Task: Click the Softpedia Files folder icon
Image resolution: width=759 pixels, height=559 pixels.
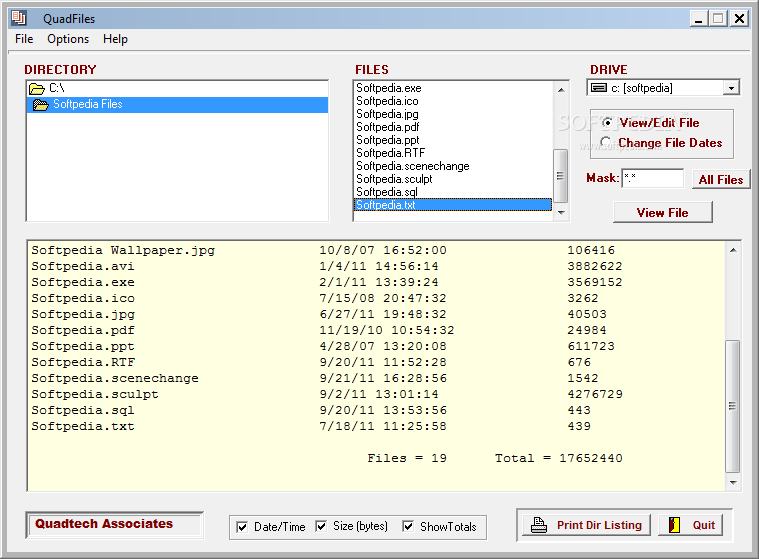Action: click(x=41, y=105)
